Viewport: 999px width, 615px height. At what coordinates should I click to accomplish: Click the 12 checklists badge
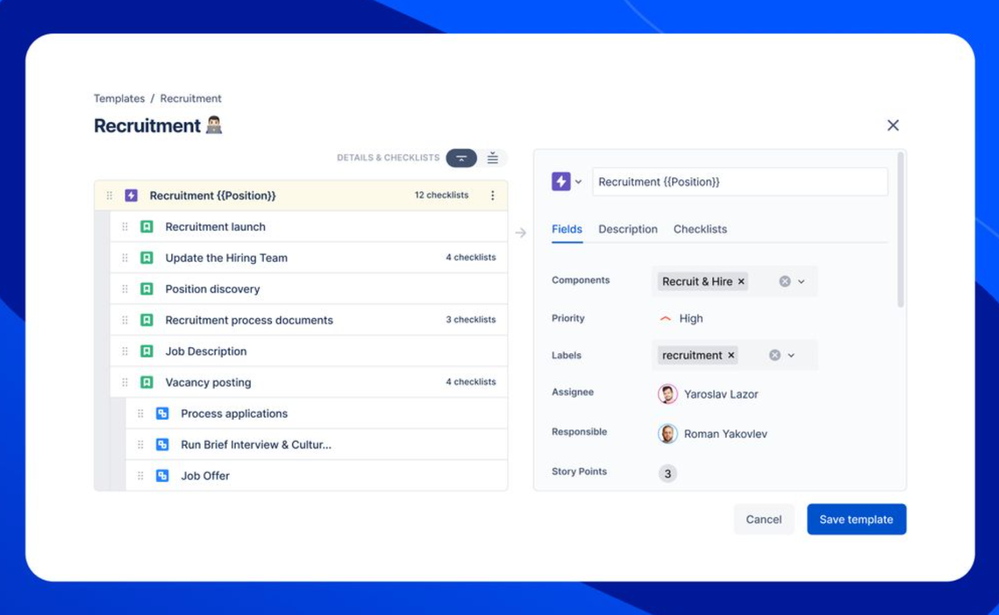tap(442, 196)
